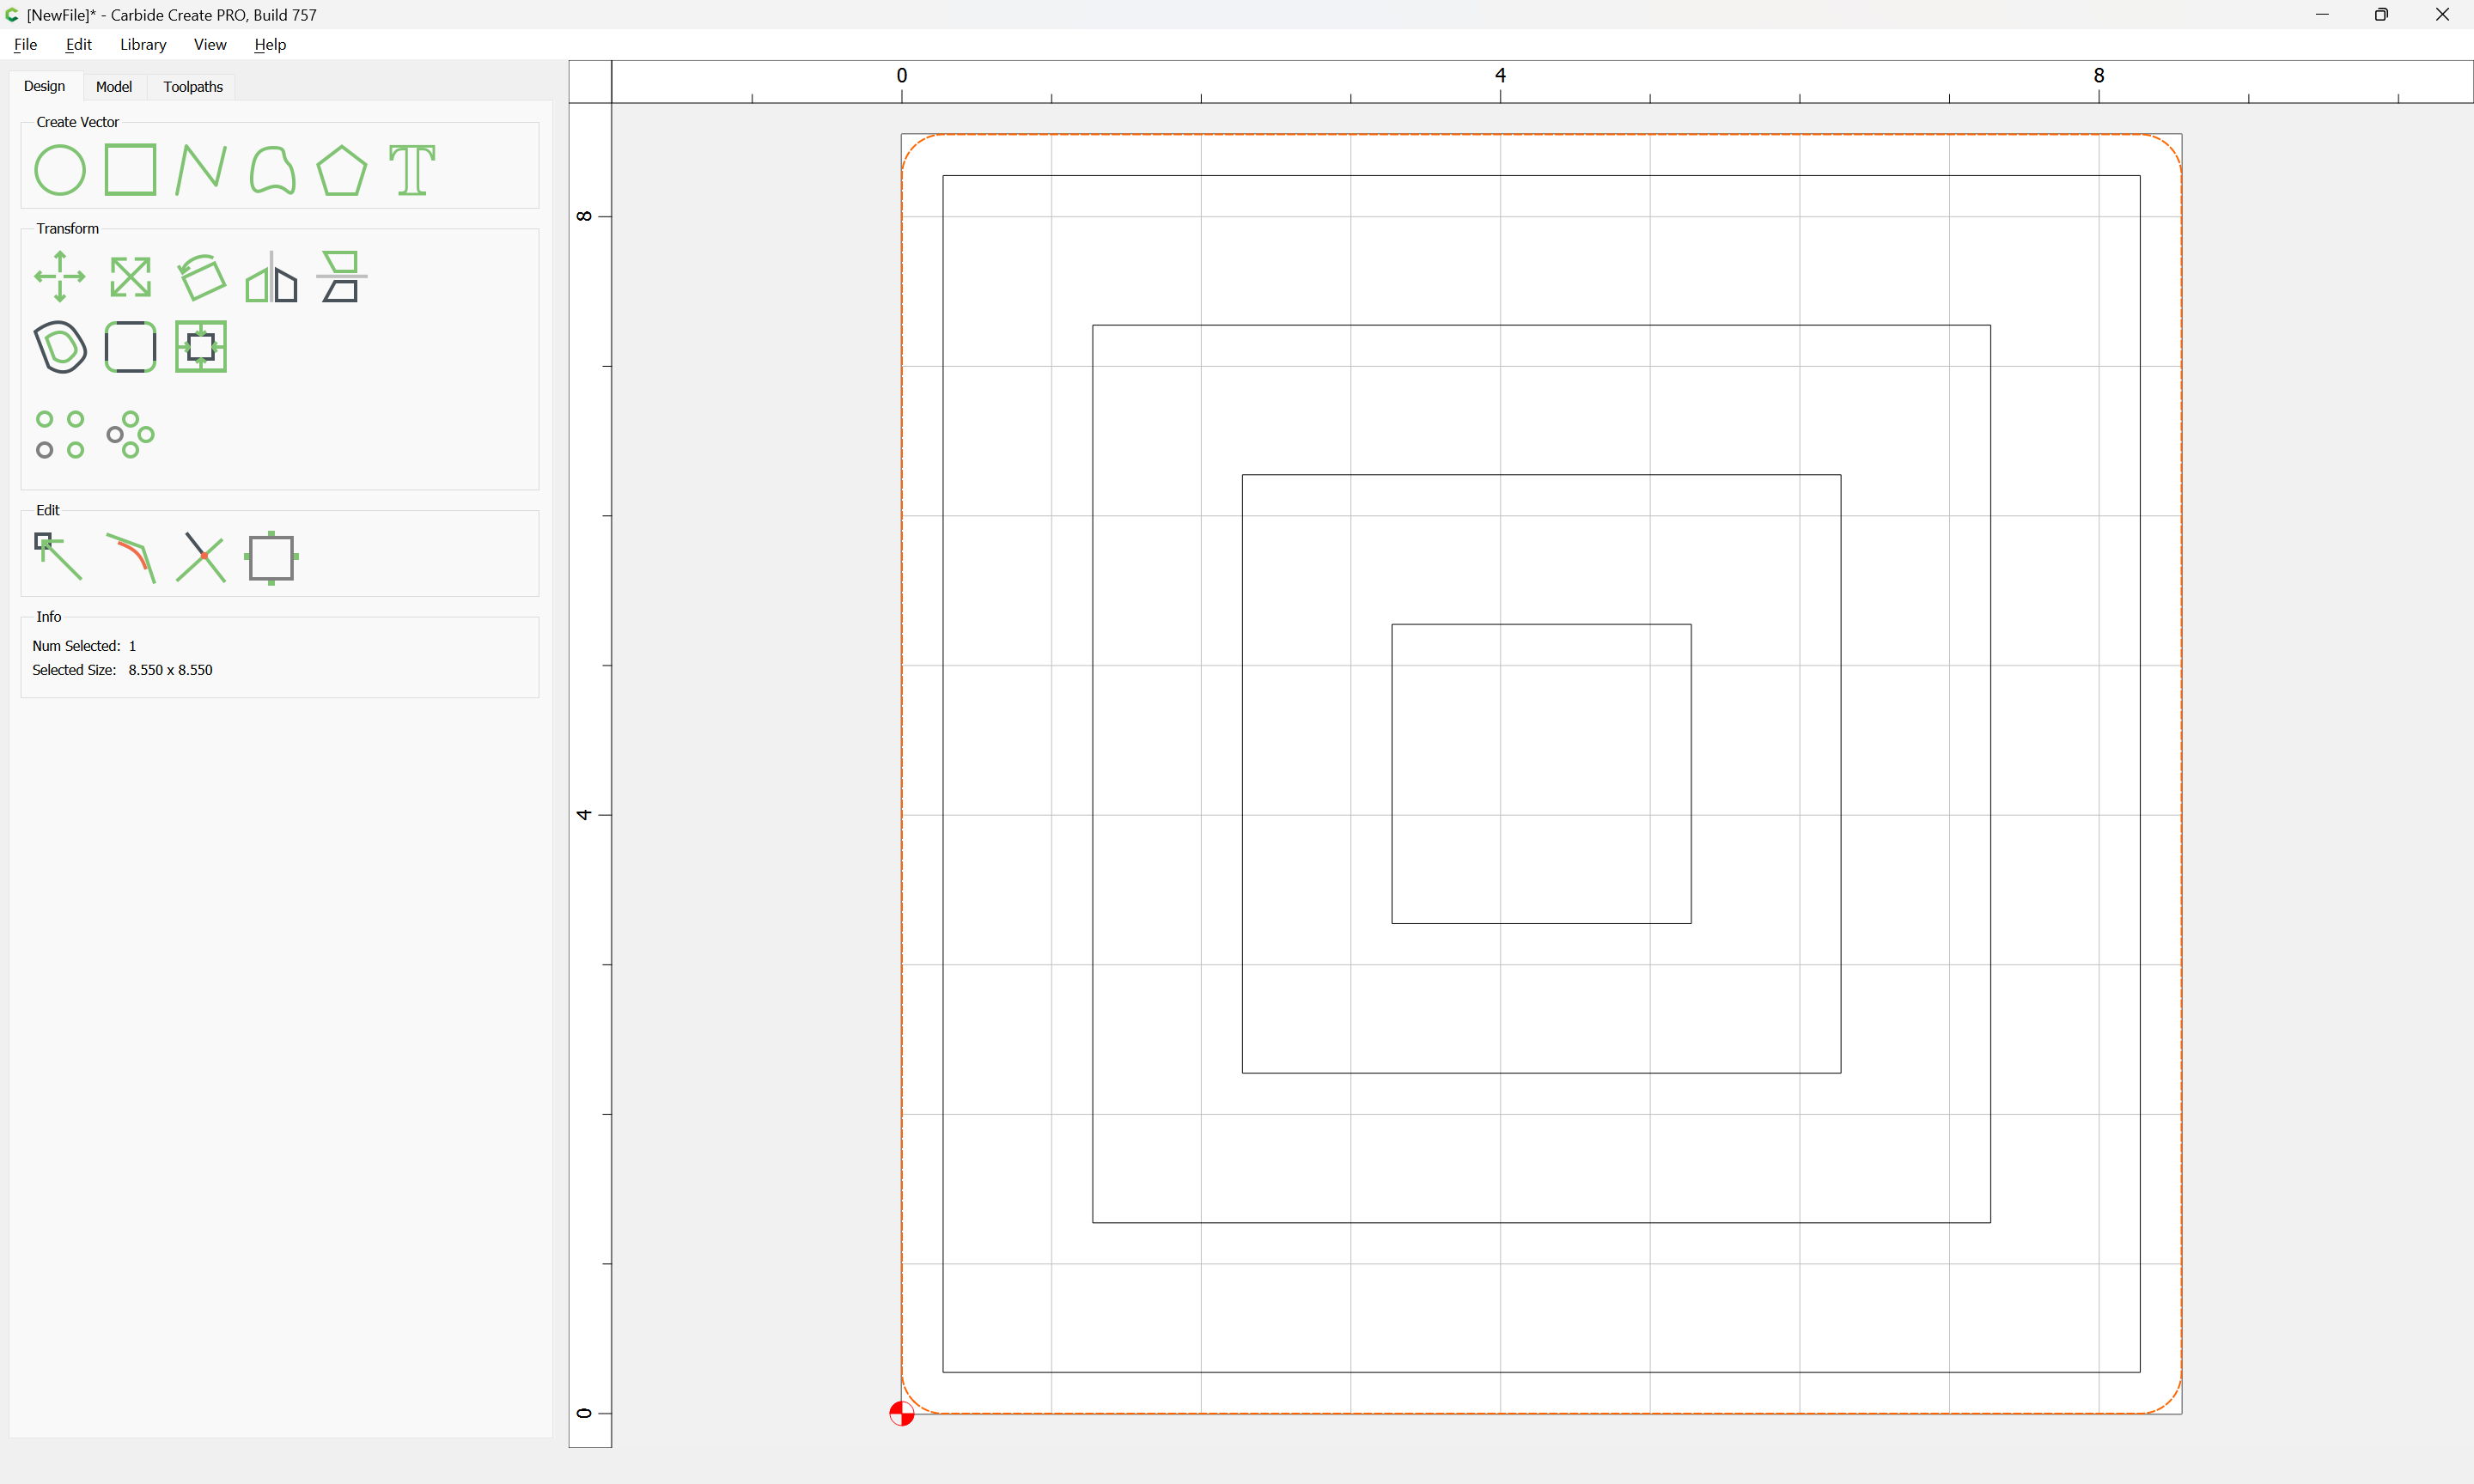The height and width of the screenshot is (1484, 2474).
Task: Open the Help menu
Action: (x=270, y=45)
